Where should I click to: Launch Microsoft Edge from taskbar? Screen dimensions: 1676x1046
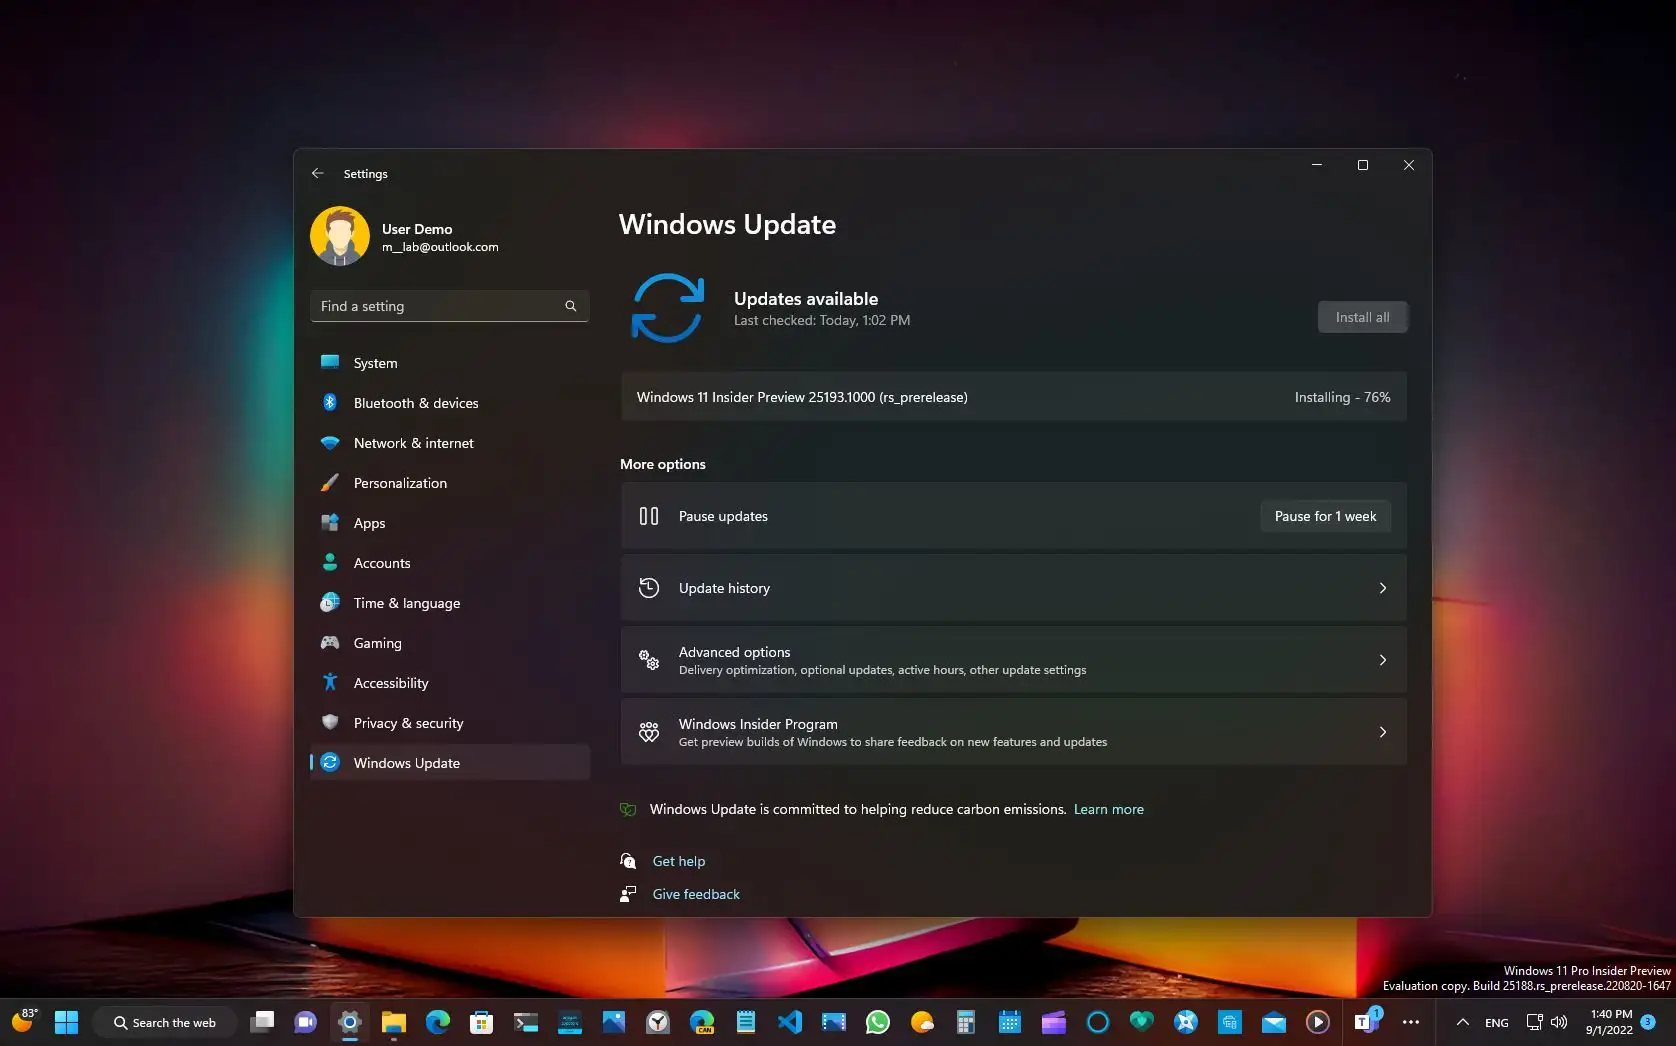(437, 1022)
